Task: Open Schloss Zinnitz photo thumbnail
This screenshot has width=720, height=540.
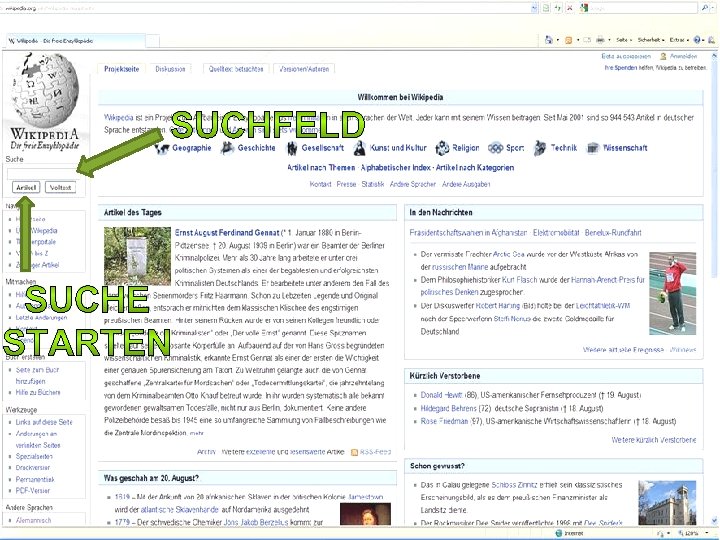Action: tap(667, 503)
